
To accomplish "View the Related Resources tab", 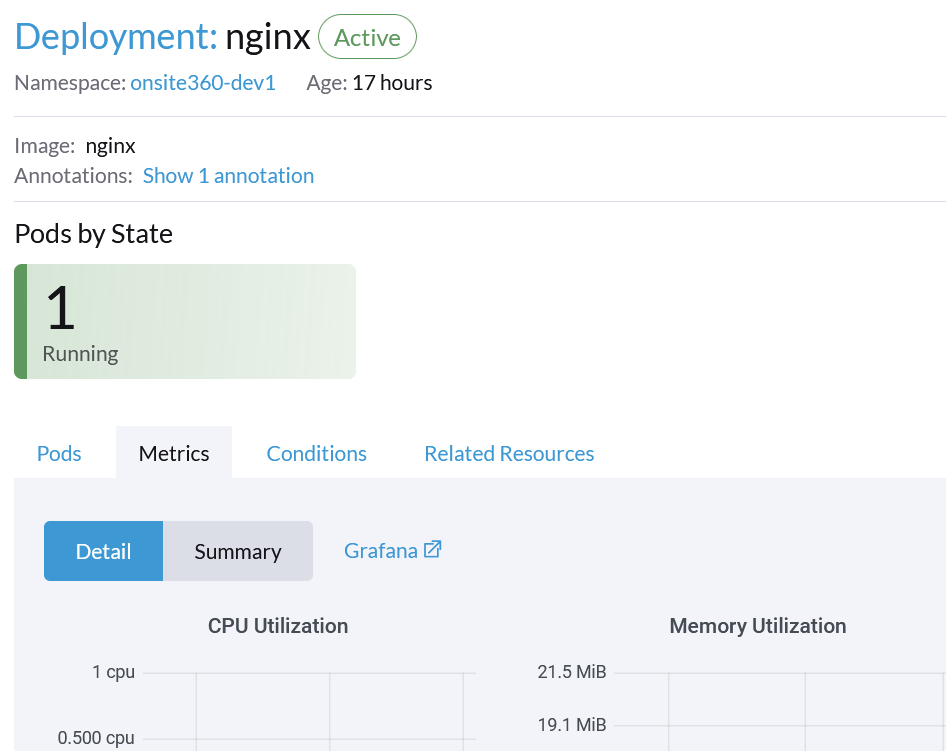I will point(508,453).
